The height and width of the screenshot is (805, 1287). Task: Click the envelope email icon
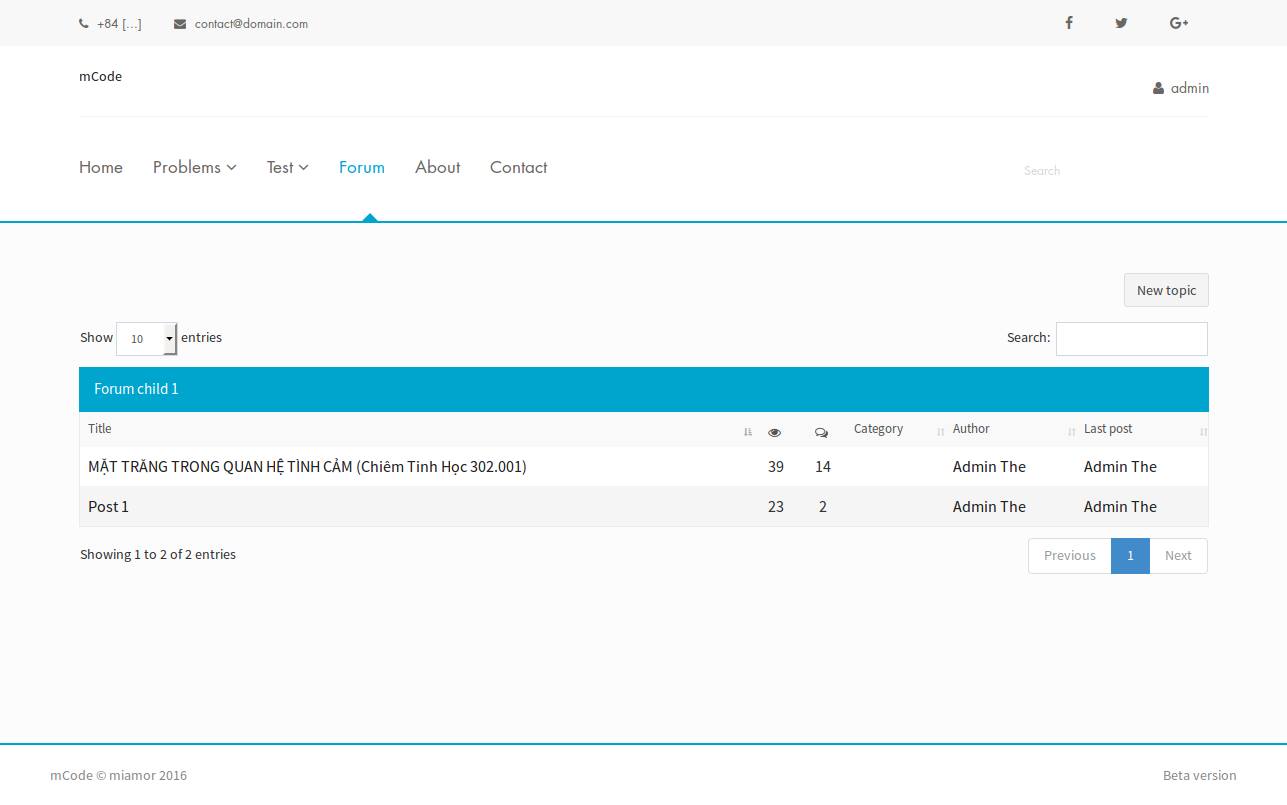(x=180, y=24)
